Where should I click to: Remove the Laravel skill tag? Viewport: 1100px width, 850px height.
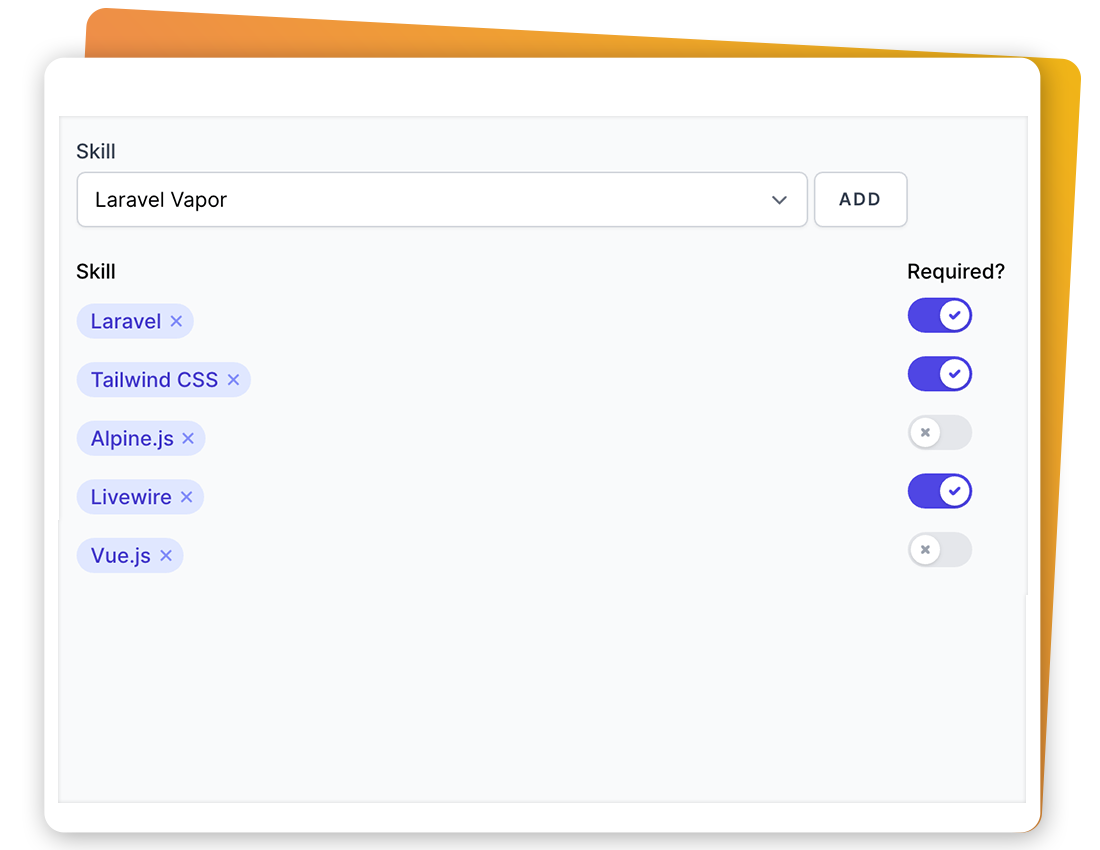pos(176,321)
